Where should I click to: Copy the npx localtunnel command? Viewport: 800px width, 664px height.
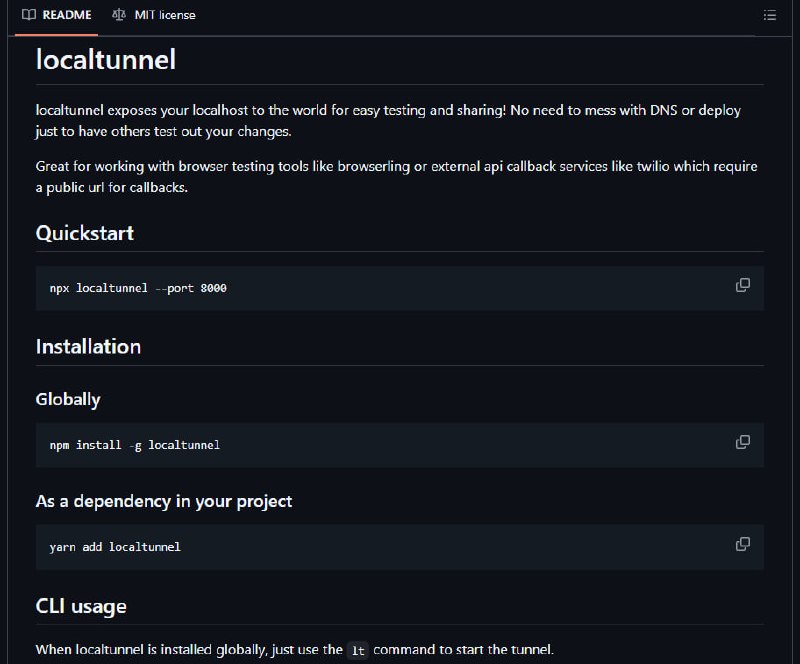pyautogui.click(x=743, y=285)
